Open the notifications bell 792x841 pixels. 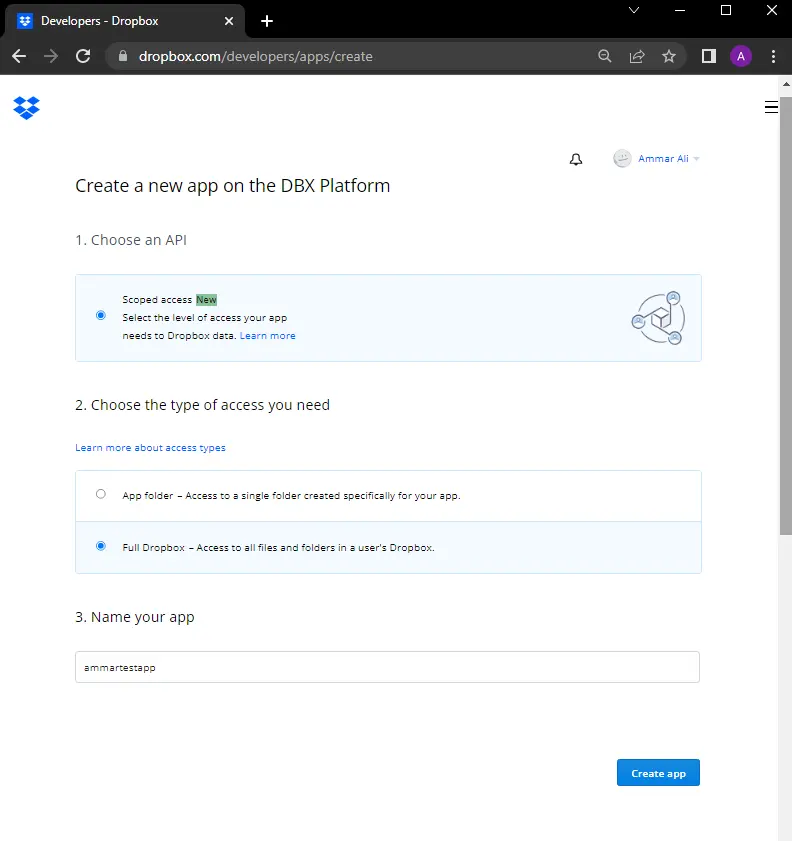click(x=576, y=159)
